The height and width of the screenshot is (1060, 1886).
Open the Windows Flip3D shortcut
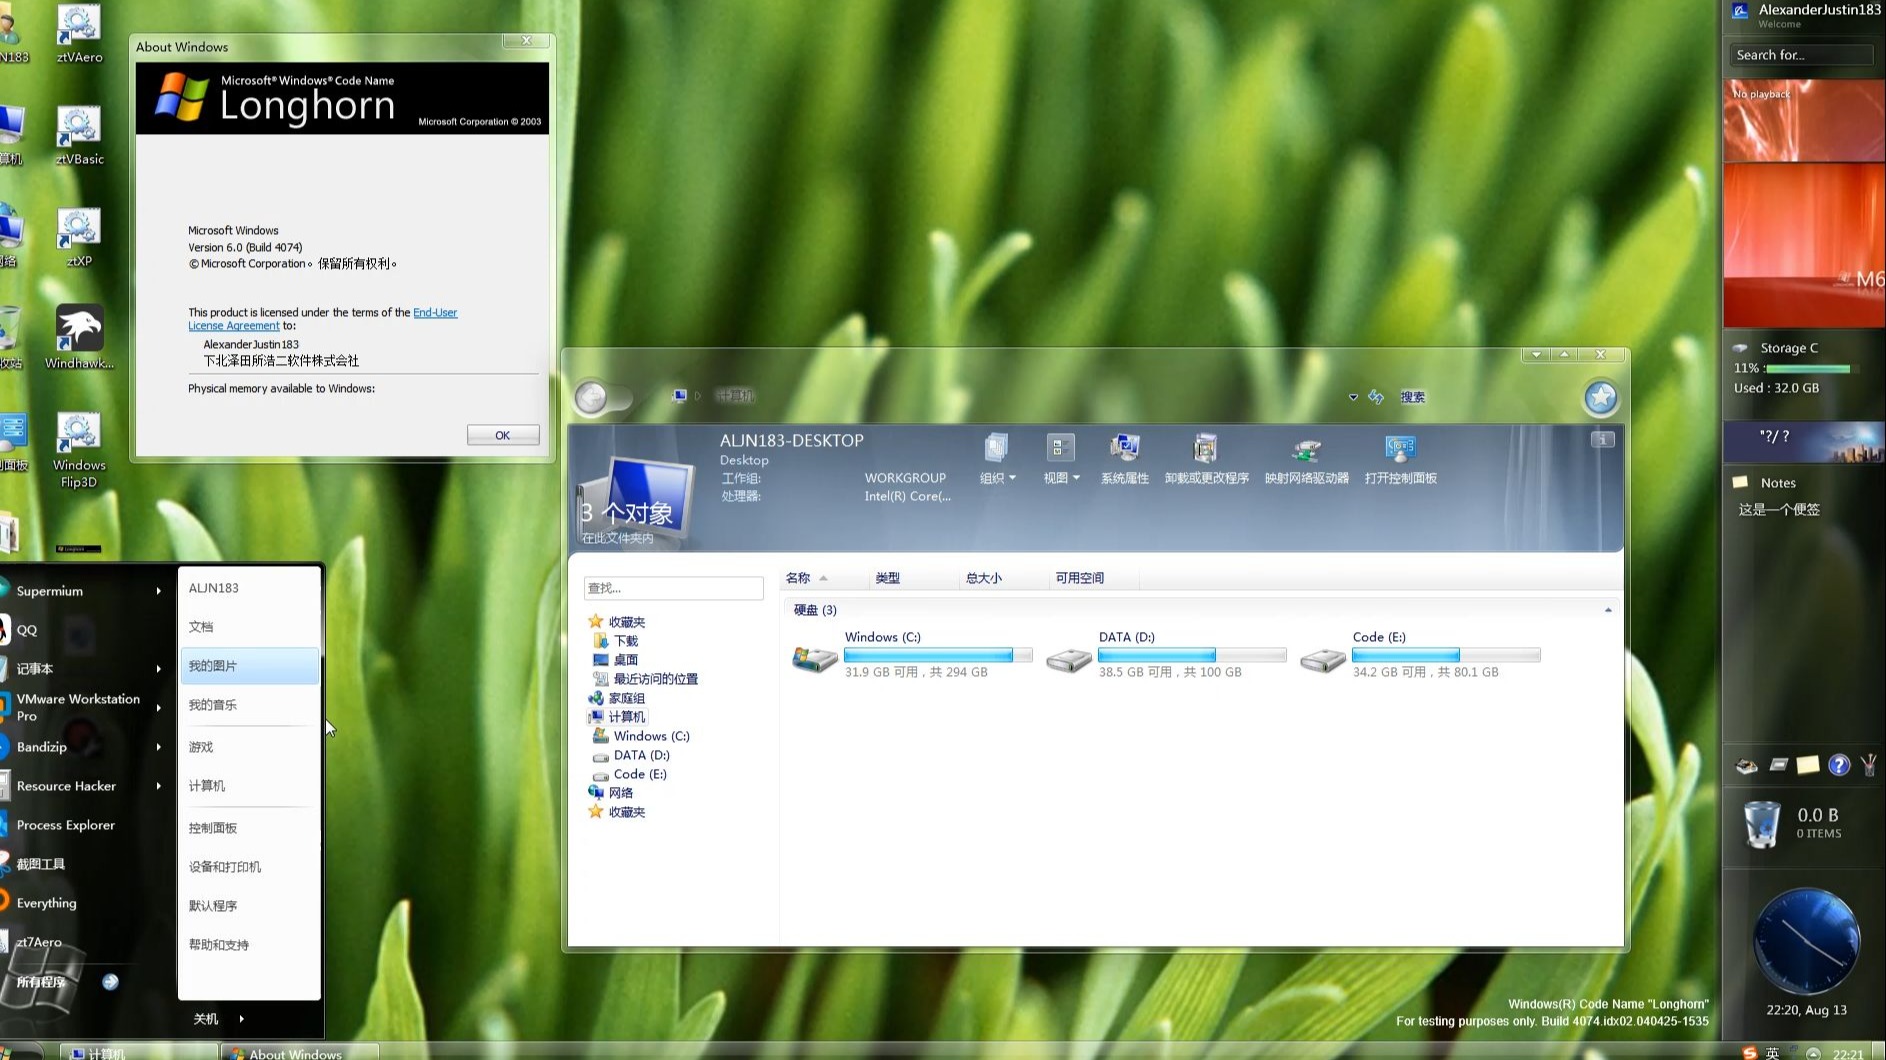tap(79, 450)
